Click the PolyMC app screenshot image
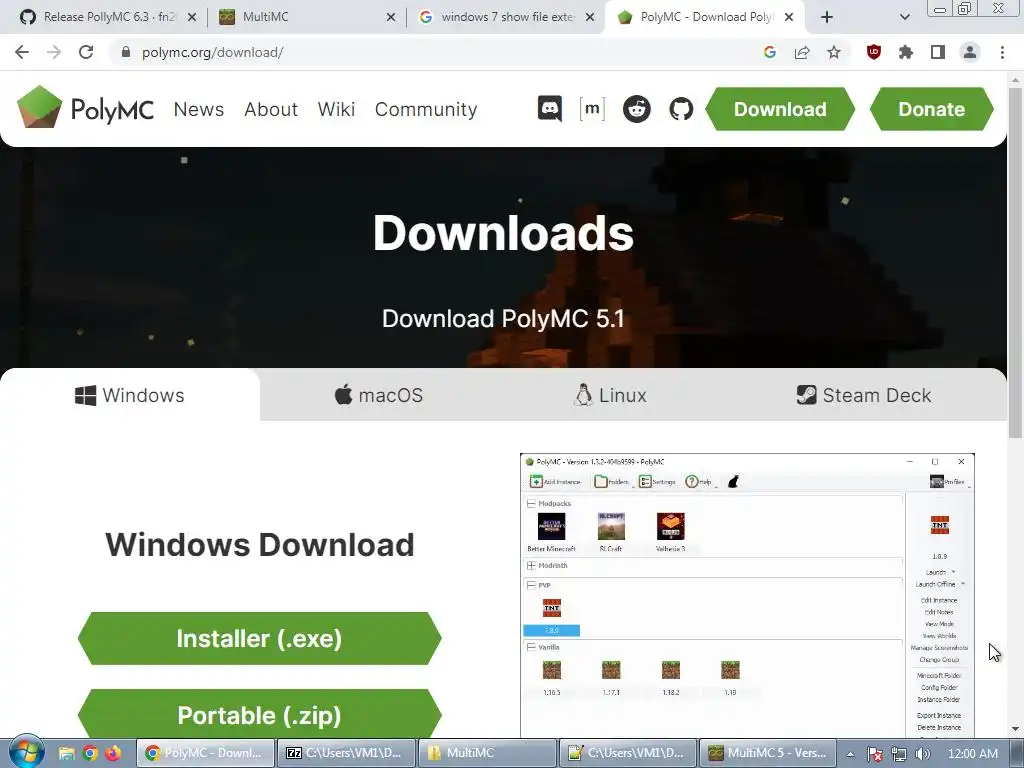 pos(747,596)
